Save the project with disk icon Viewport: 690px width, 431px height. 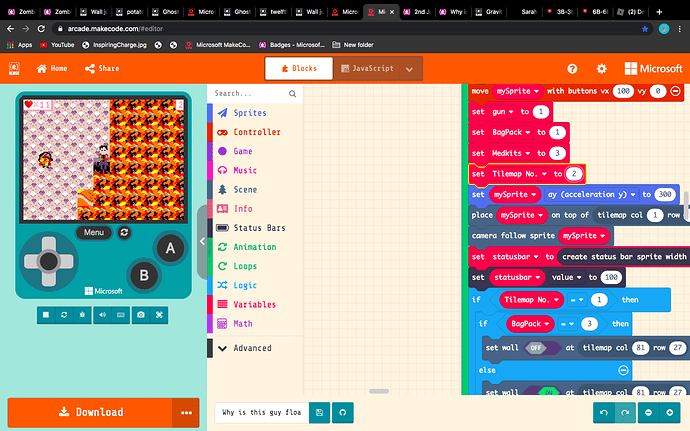point(319,413)
